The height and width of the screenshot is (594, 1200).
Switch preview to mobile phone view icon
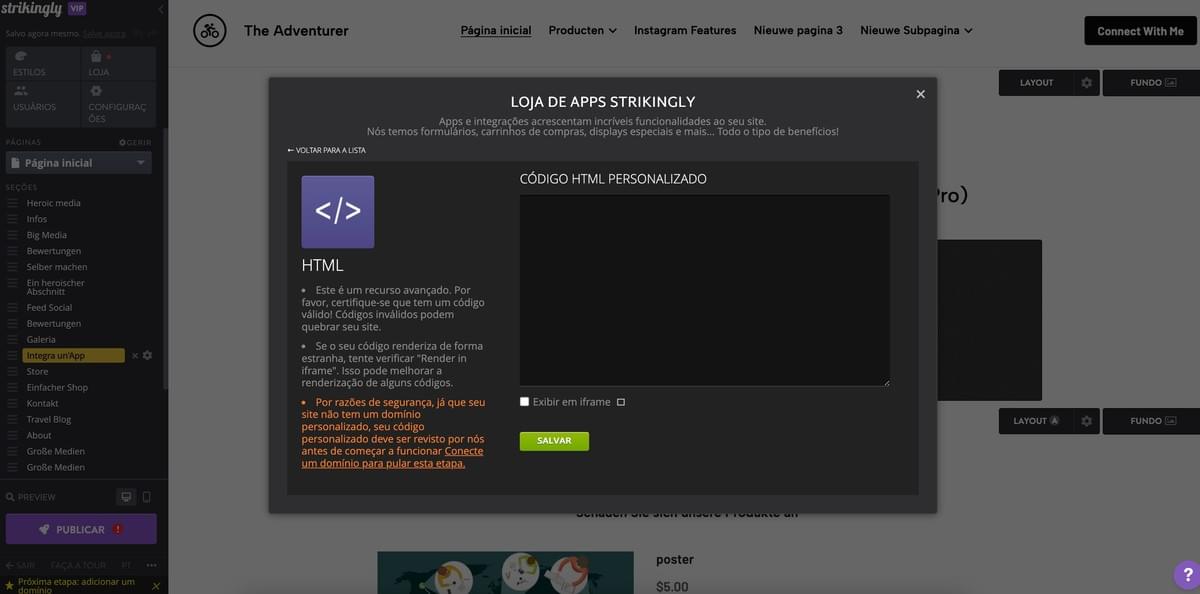point(146,497)
